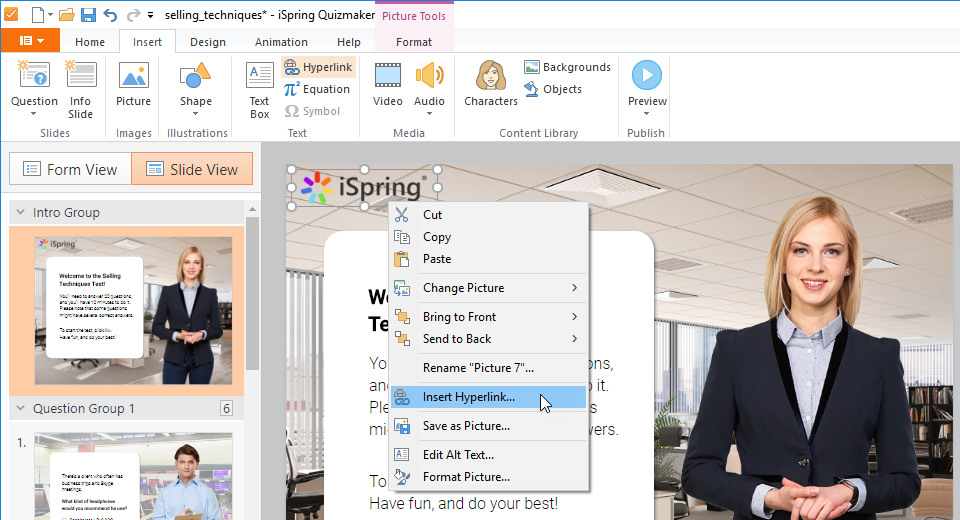Viewport: 960px width, 520px height.
Task: Undo the last action with the arrow icon
Action: pyautogui.click(x=110, y=15)
